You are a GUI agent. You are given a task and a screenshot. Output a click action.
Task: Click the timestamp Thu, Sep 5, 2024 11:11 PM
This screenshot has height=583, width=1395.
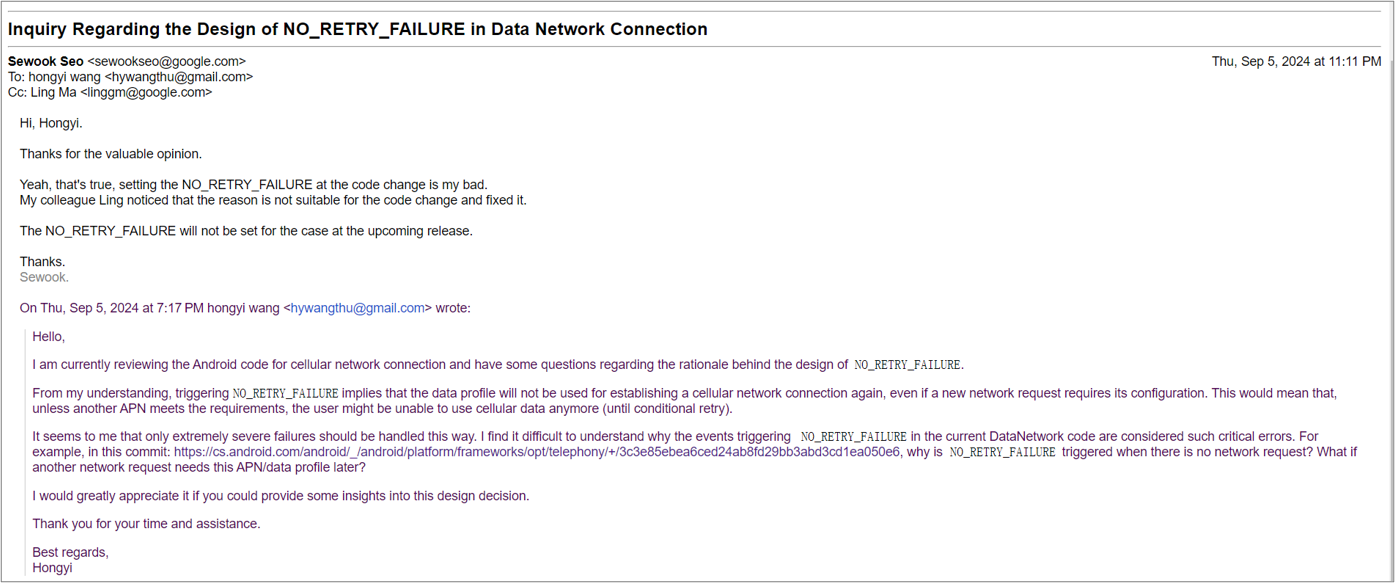click(x=1296, y=61)
